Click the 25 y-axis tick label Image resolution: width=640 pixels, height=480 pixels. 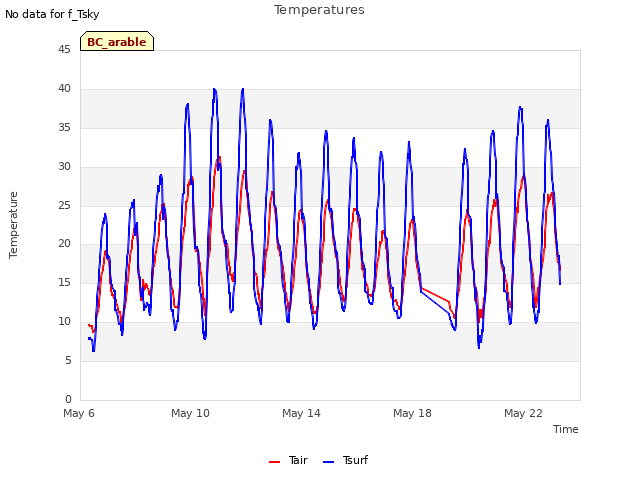coord(64,205)
